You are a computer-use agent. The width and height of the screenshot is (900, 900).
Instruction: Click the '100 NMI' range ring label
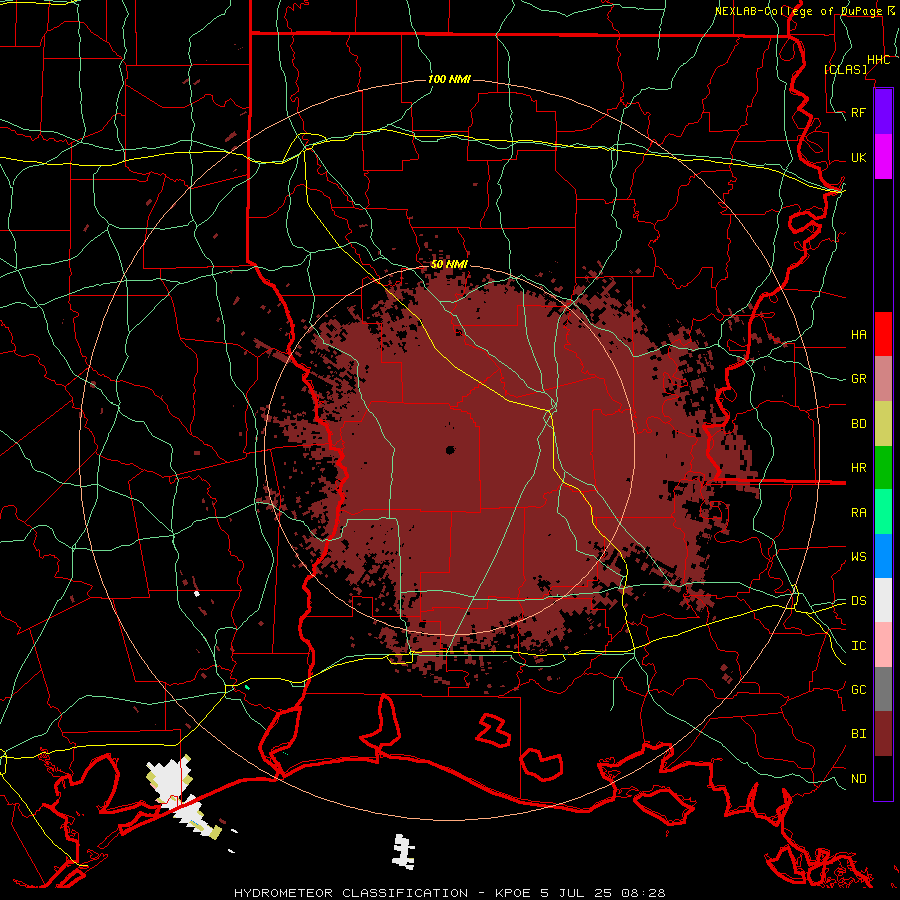tap(449, 79)
